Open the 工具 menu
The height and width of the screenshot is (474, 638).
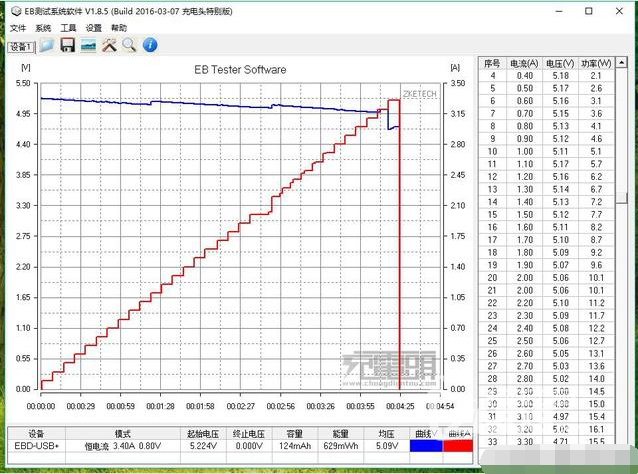point(68,28)
